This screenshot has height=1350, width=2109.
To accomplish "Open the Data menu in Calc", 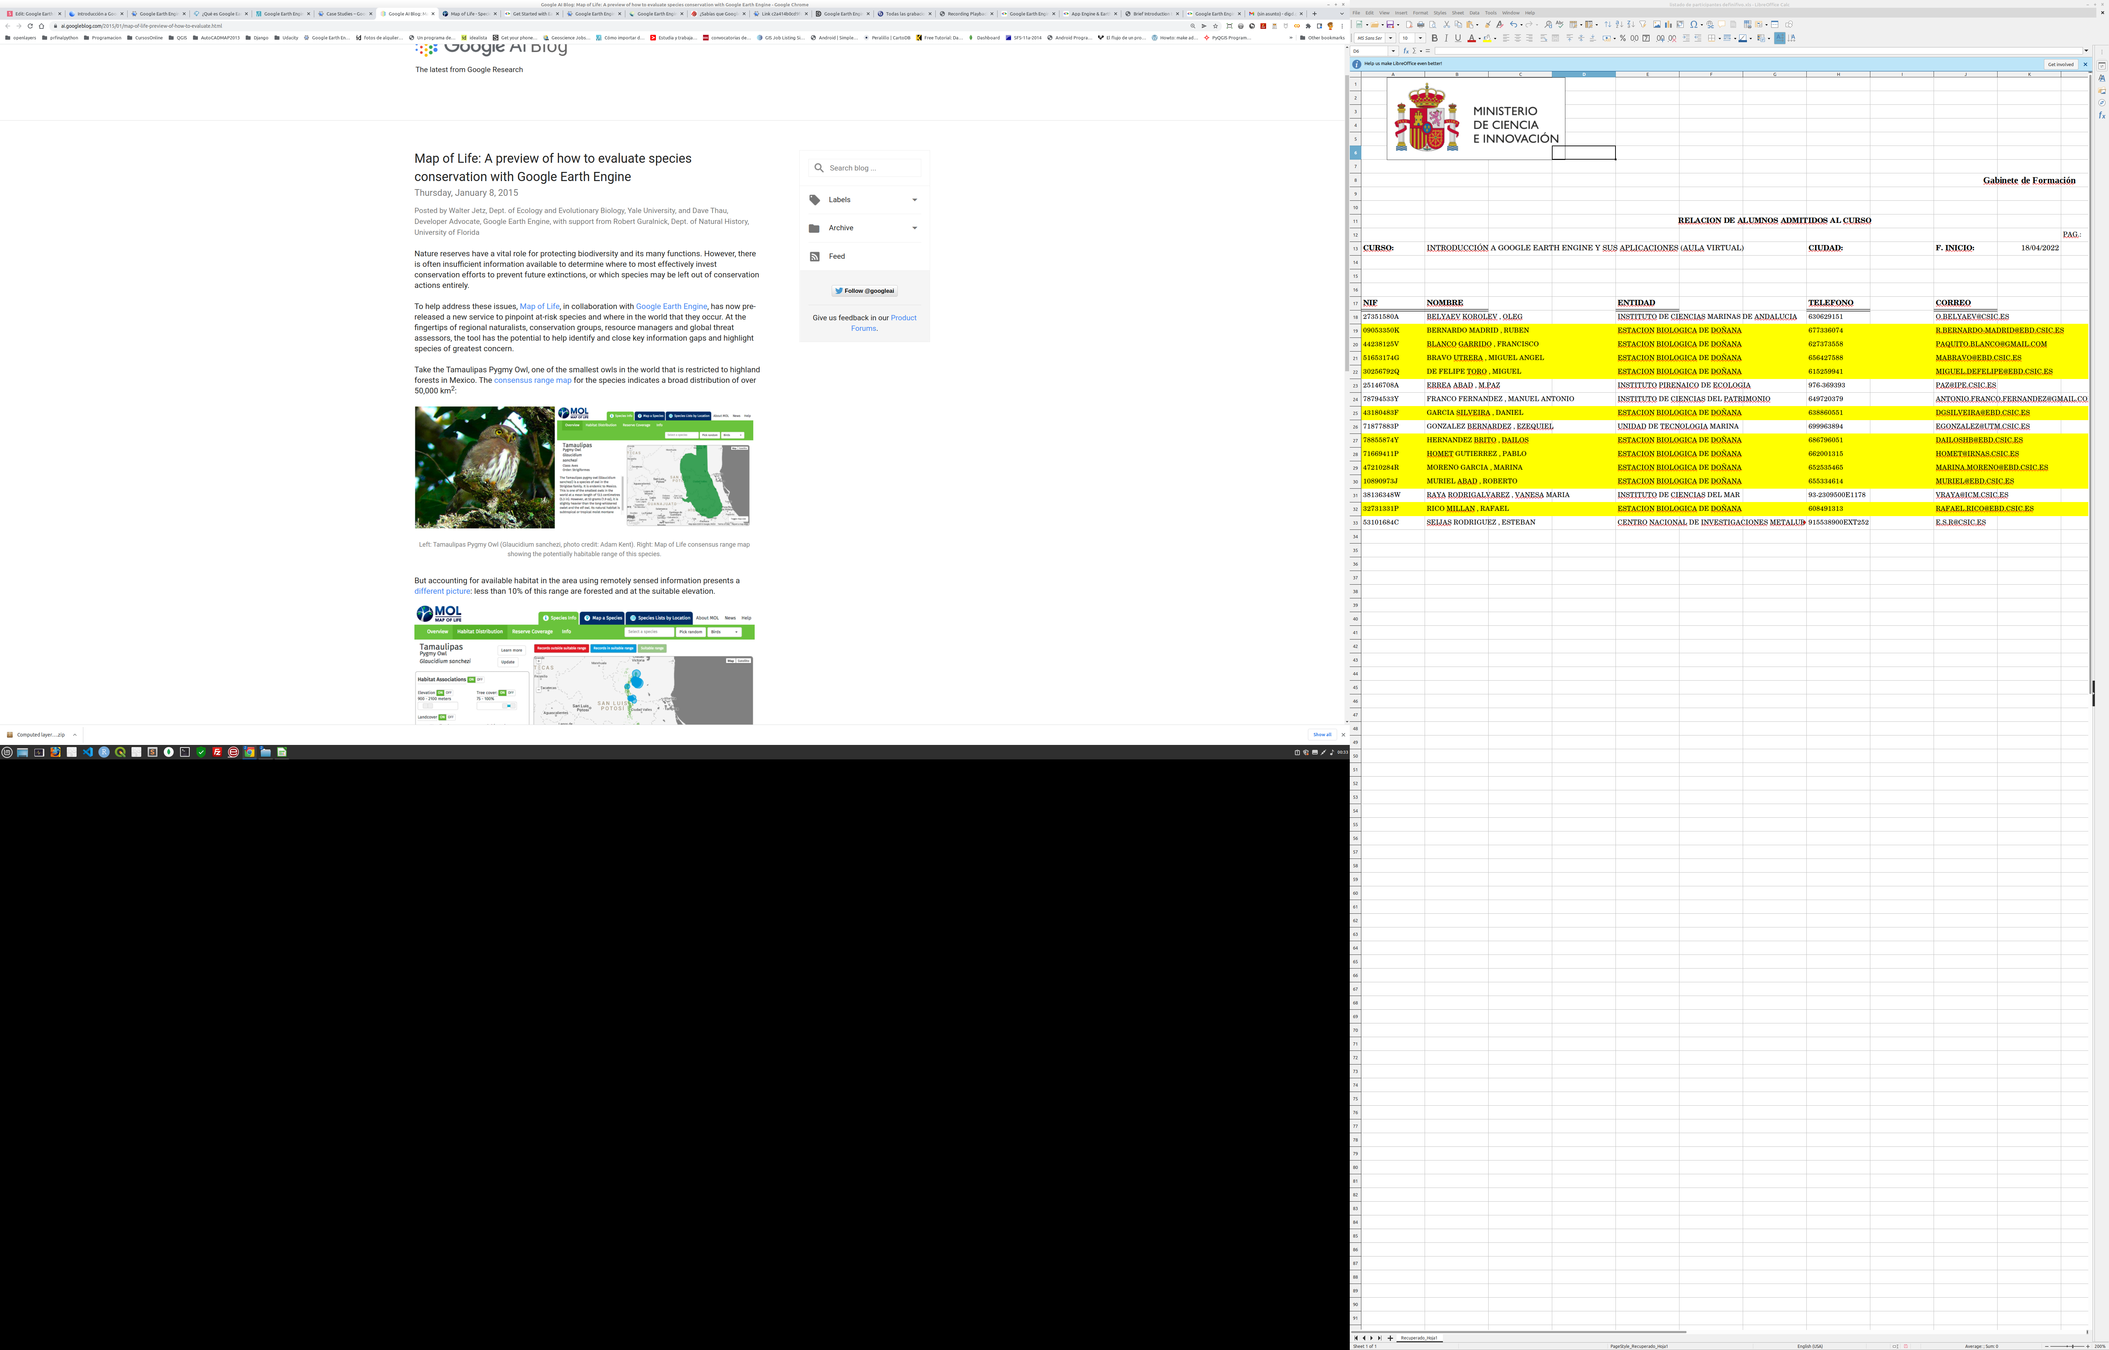I will pos(1474,13).
